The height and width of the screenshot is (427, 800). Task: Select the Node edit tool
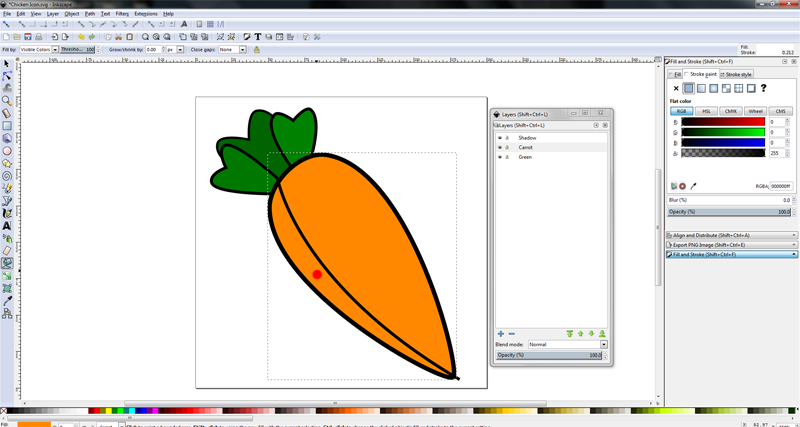(7, 76)
